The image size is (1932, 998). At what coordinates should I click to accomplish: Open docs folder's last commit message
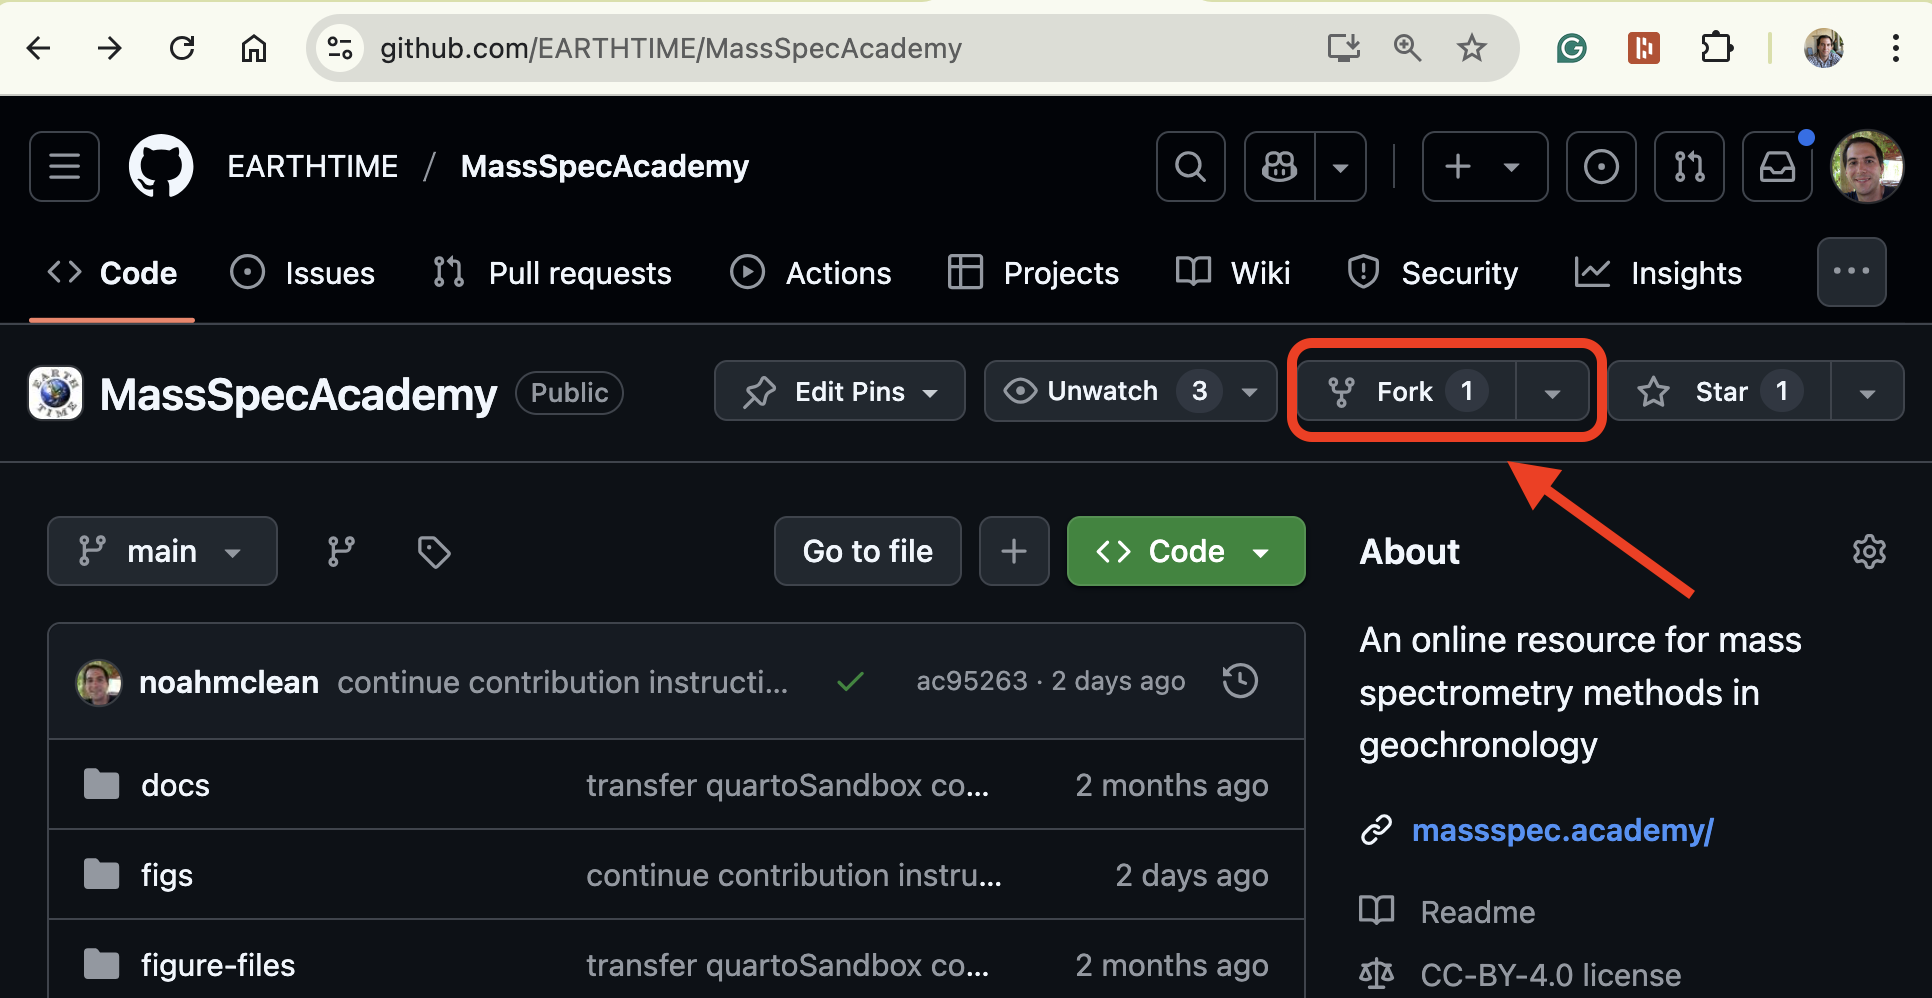(x=787, y=785)
